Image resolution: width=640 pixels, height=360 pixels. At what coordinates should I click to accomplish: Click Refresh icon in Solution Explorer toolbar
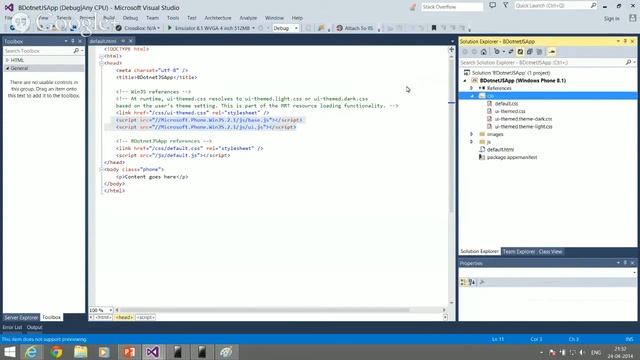click(x=520, y=52)
